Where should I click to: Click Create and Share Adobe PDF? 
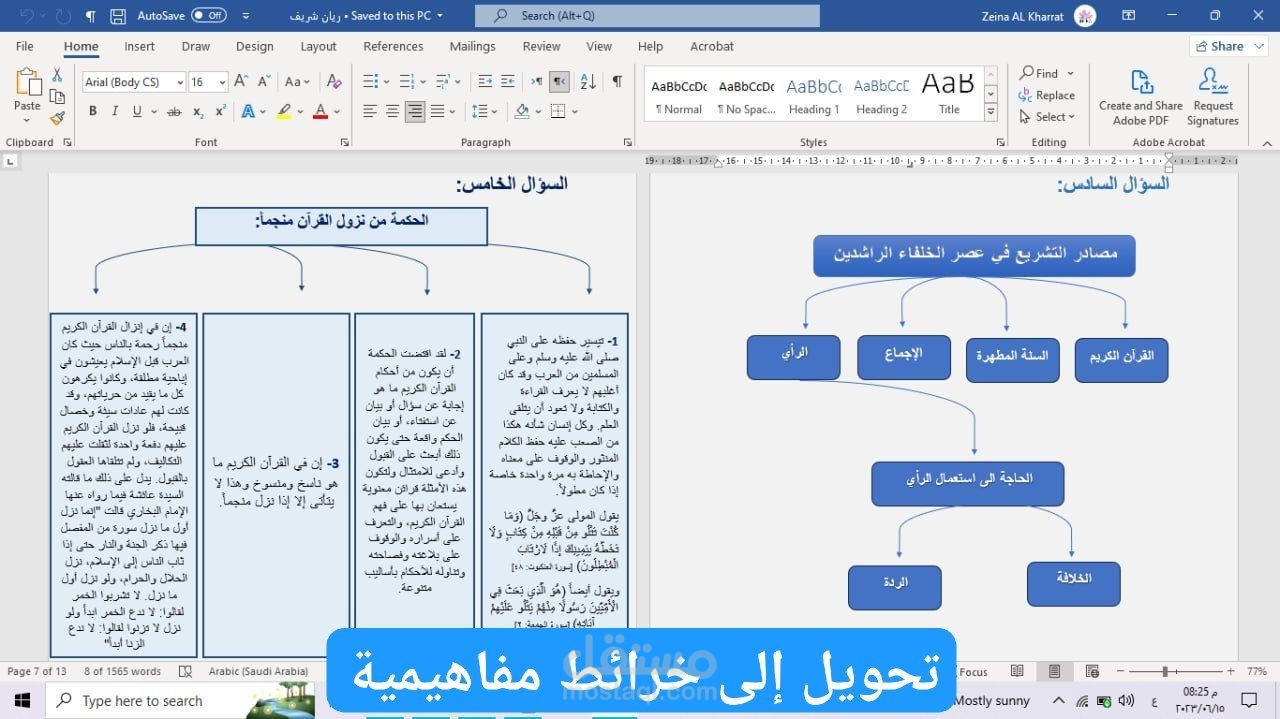pos(1140,95)
